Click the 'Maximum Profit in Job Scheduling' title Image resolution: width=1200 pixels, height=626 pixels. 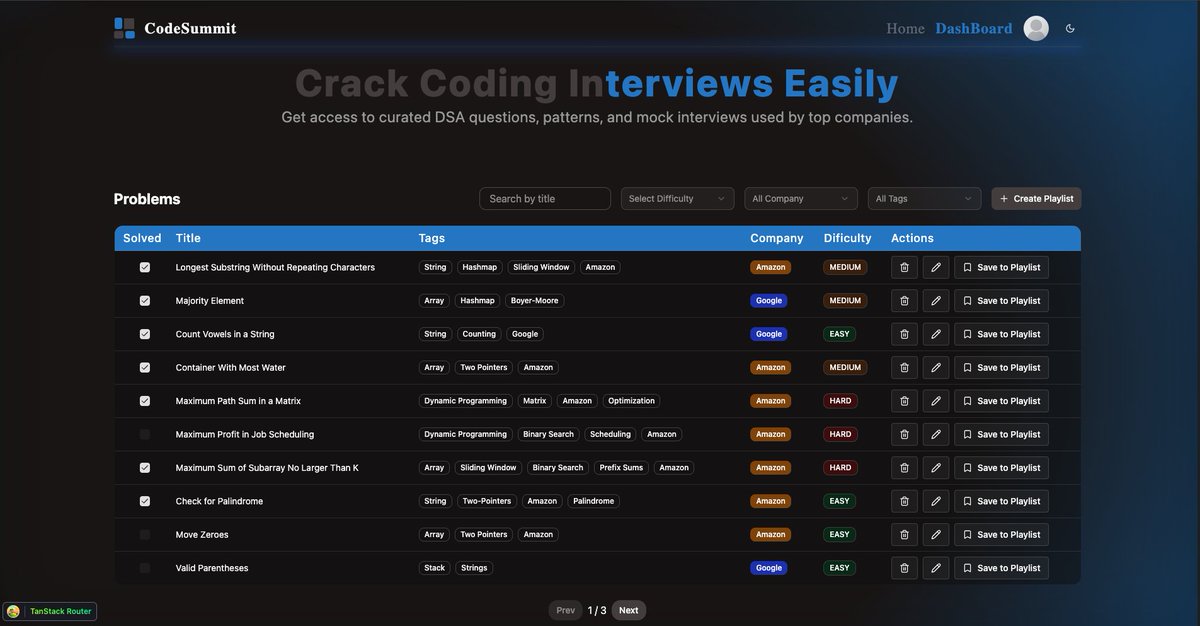pos(245,434)
